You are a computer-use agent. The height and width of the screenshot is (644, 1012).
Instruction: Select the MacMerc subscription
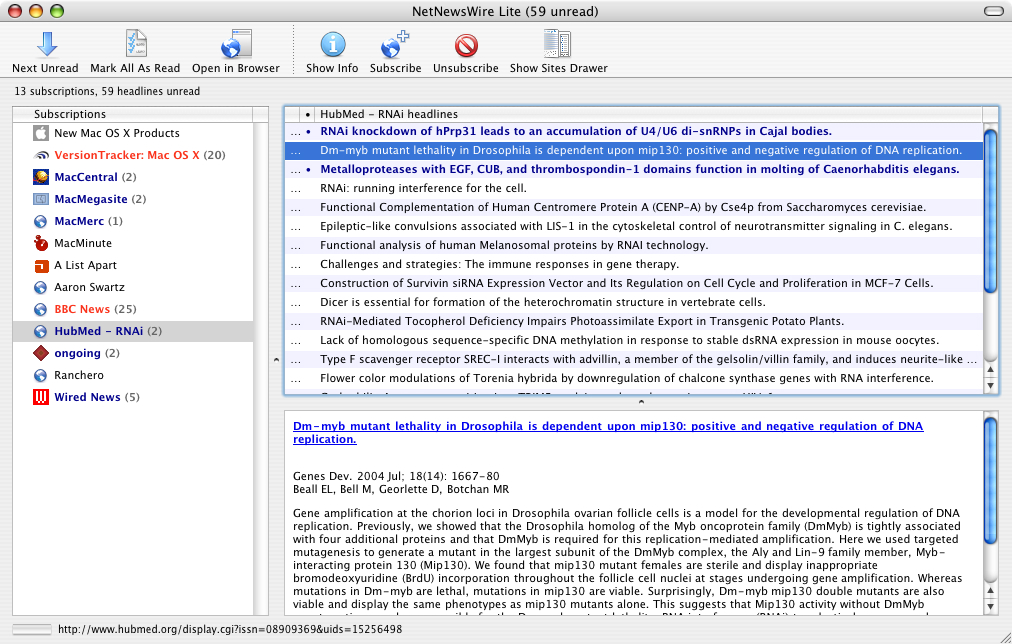coord(133,221)
